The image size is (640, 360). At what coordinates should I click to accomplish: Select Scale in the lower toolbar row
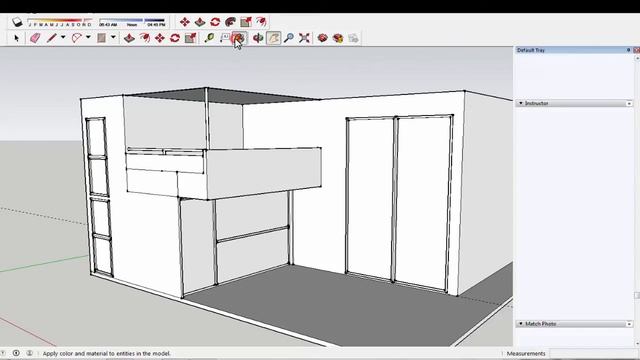point(190,38)
